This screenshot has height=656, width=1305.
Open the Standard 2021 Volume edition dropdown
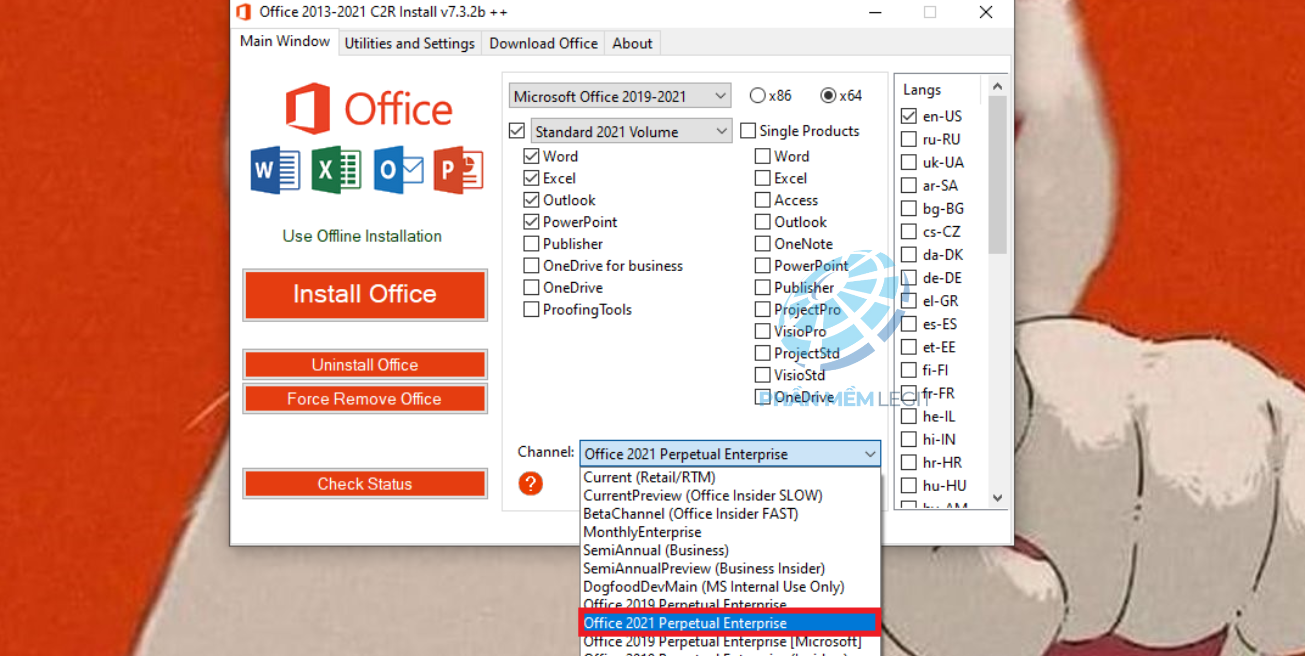tap(631, 131)
